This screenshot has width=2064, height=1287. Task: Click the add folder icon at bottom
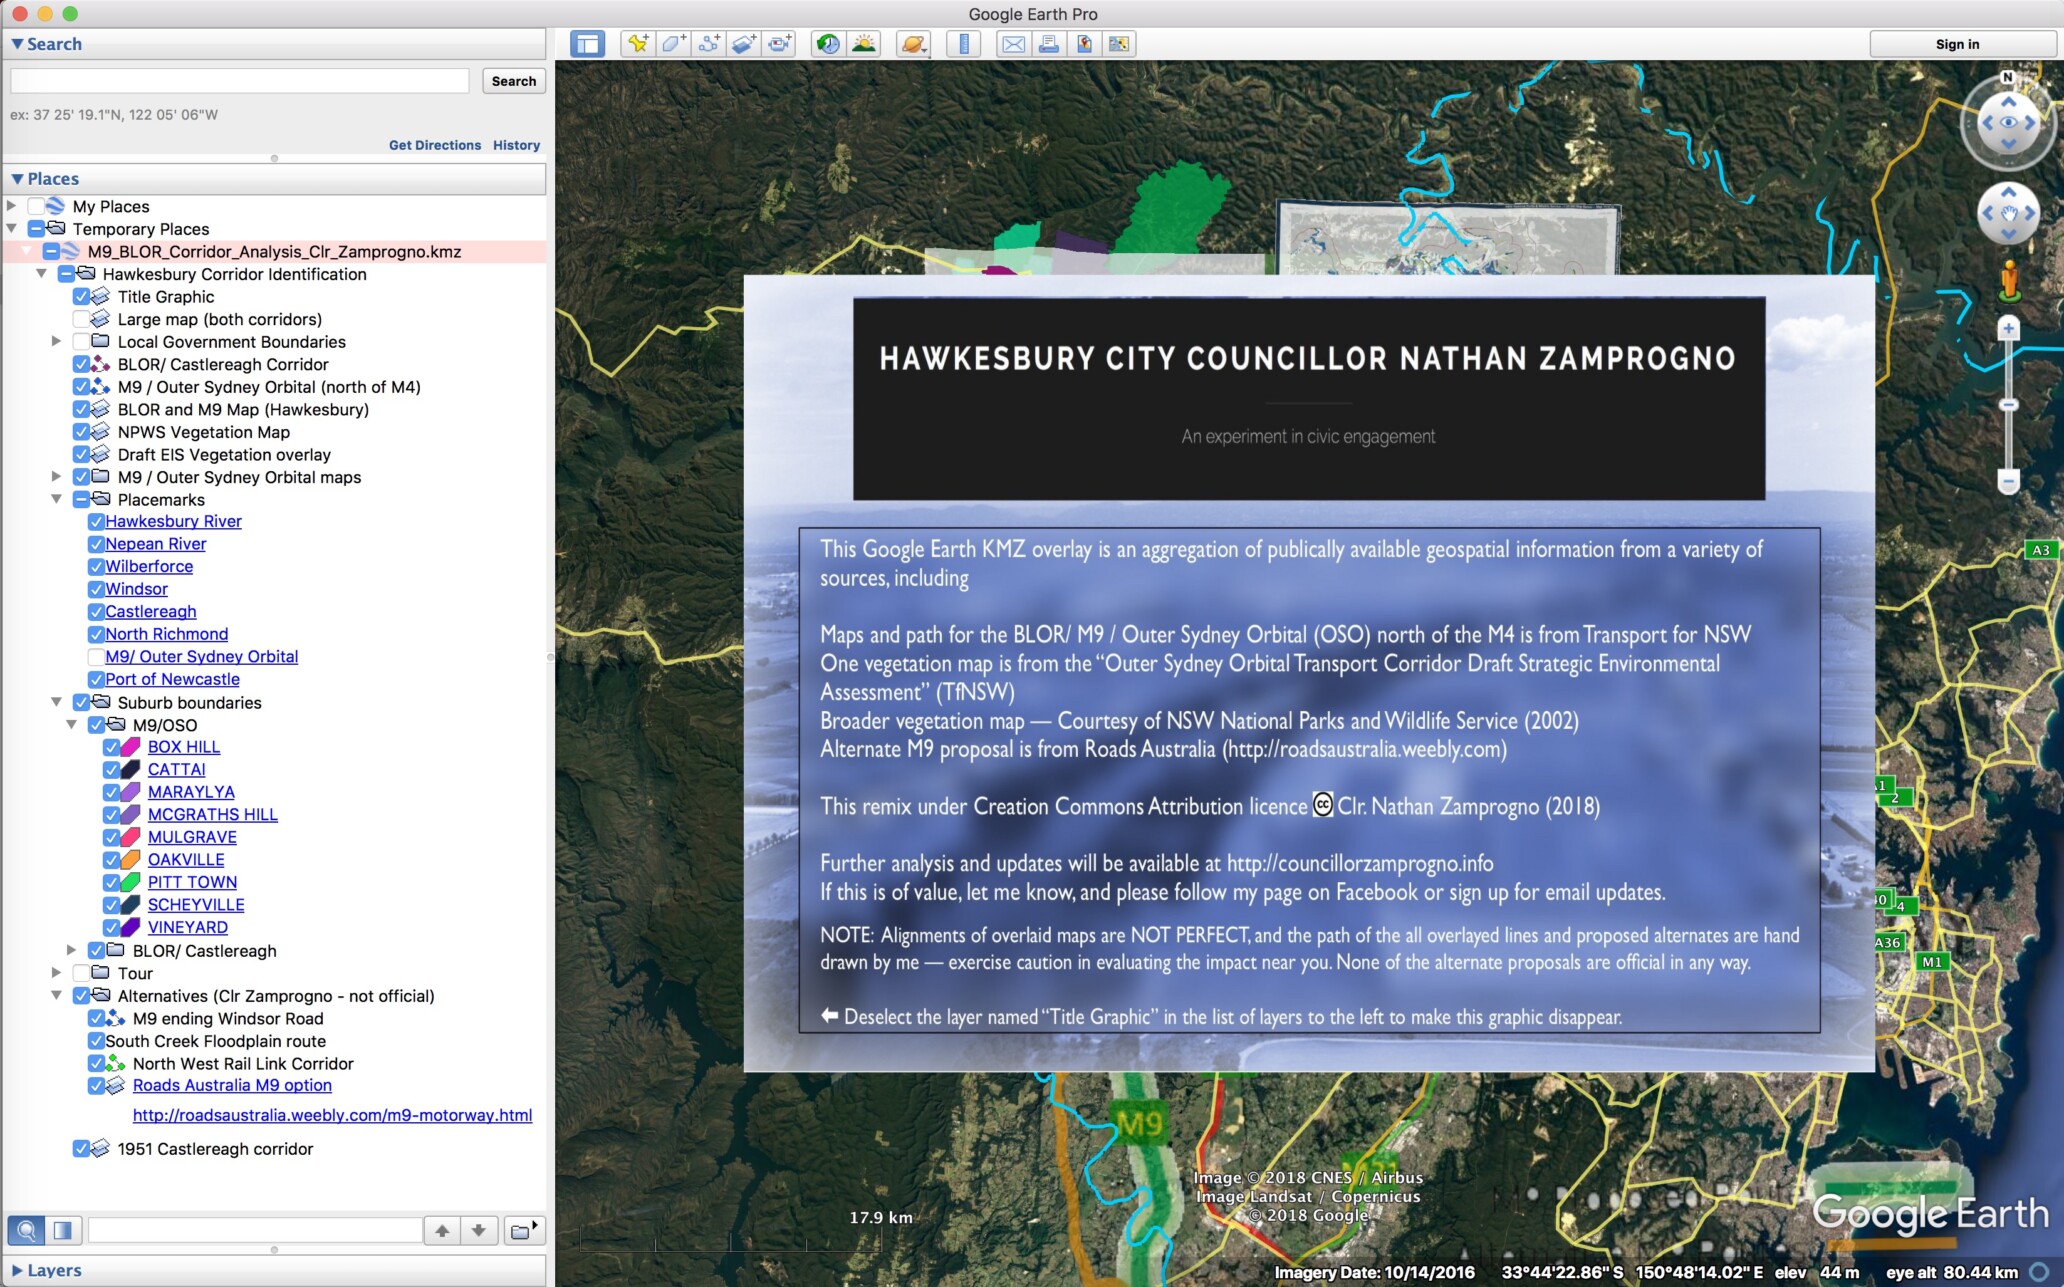pos(524,1230)
